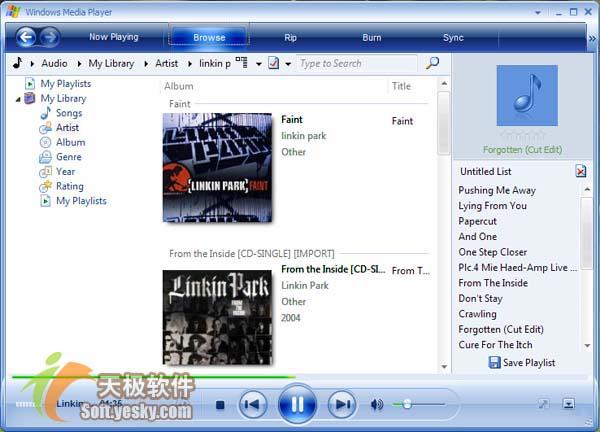The image size is (600, 432).
Task: Select Faint track title in list
Action: pyautogui.click(x=402, y=121)
